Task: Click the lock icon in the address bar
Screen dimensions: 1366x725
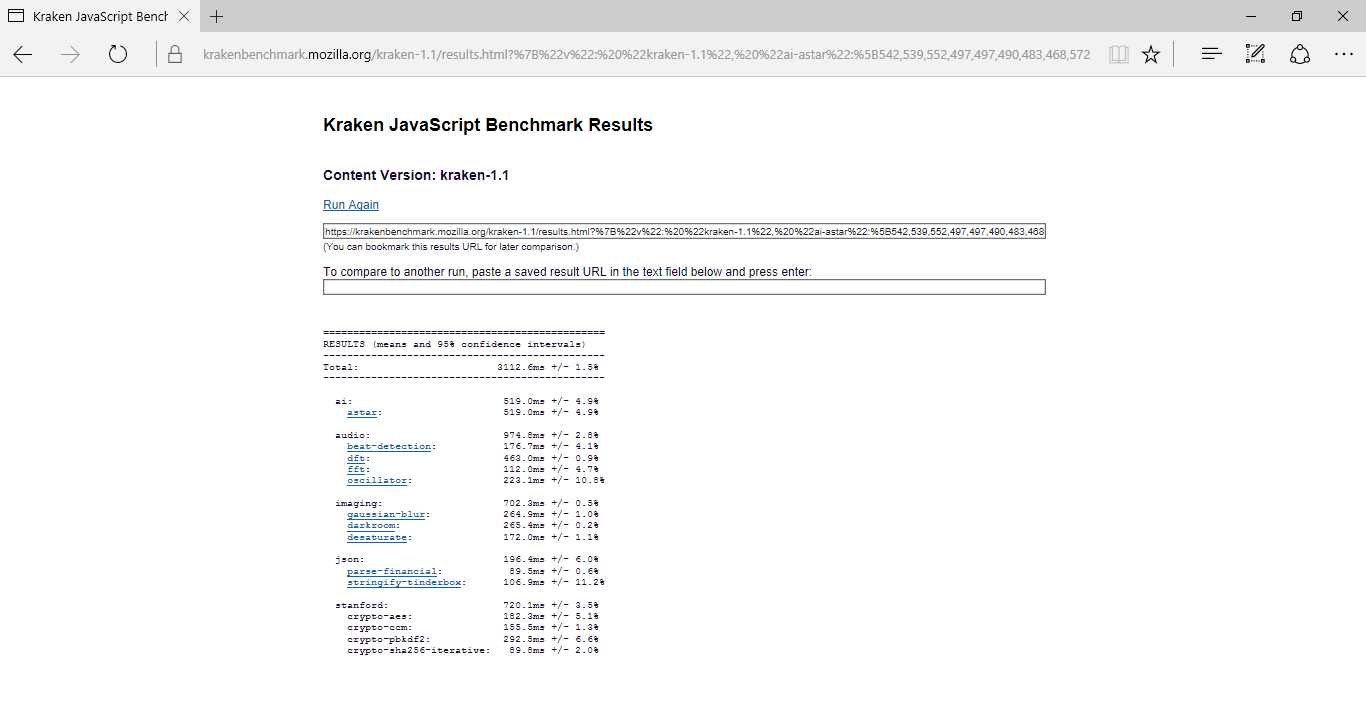Action: point(175,55)
